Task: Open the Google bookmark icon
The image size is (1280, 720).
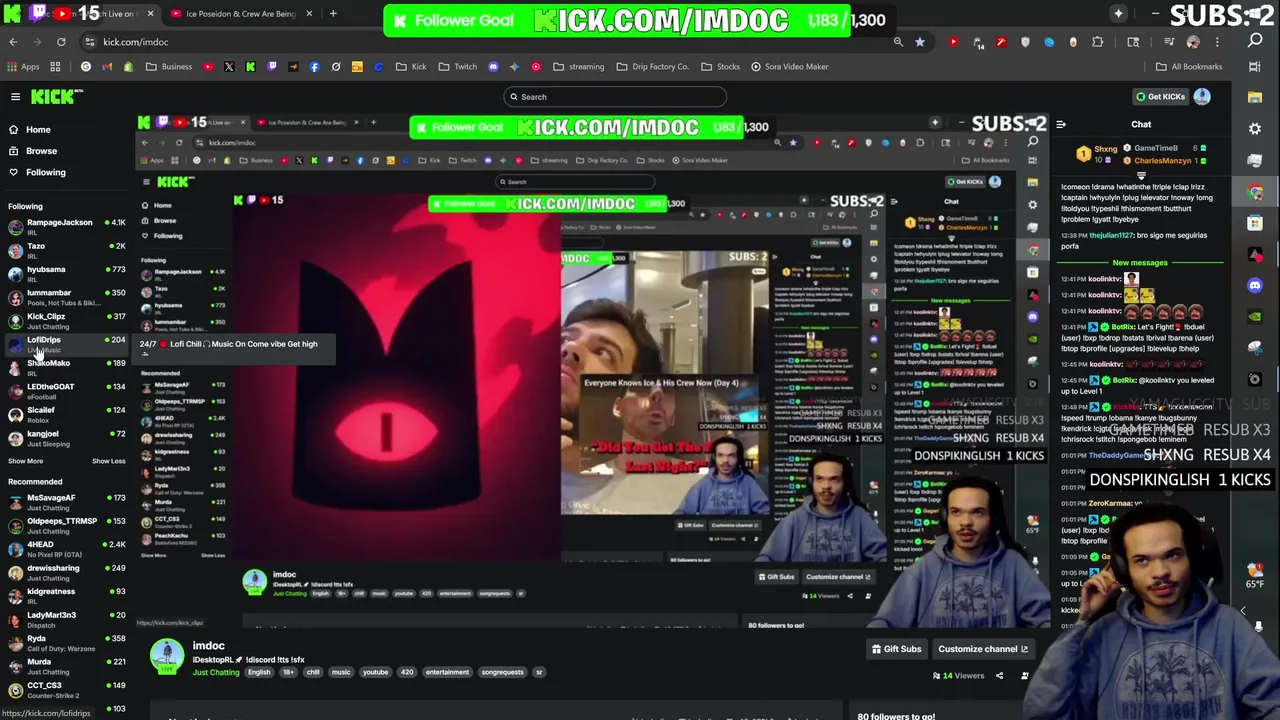Action: tap(86, 67)
